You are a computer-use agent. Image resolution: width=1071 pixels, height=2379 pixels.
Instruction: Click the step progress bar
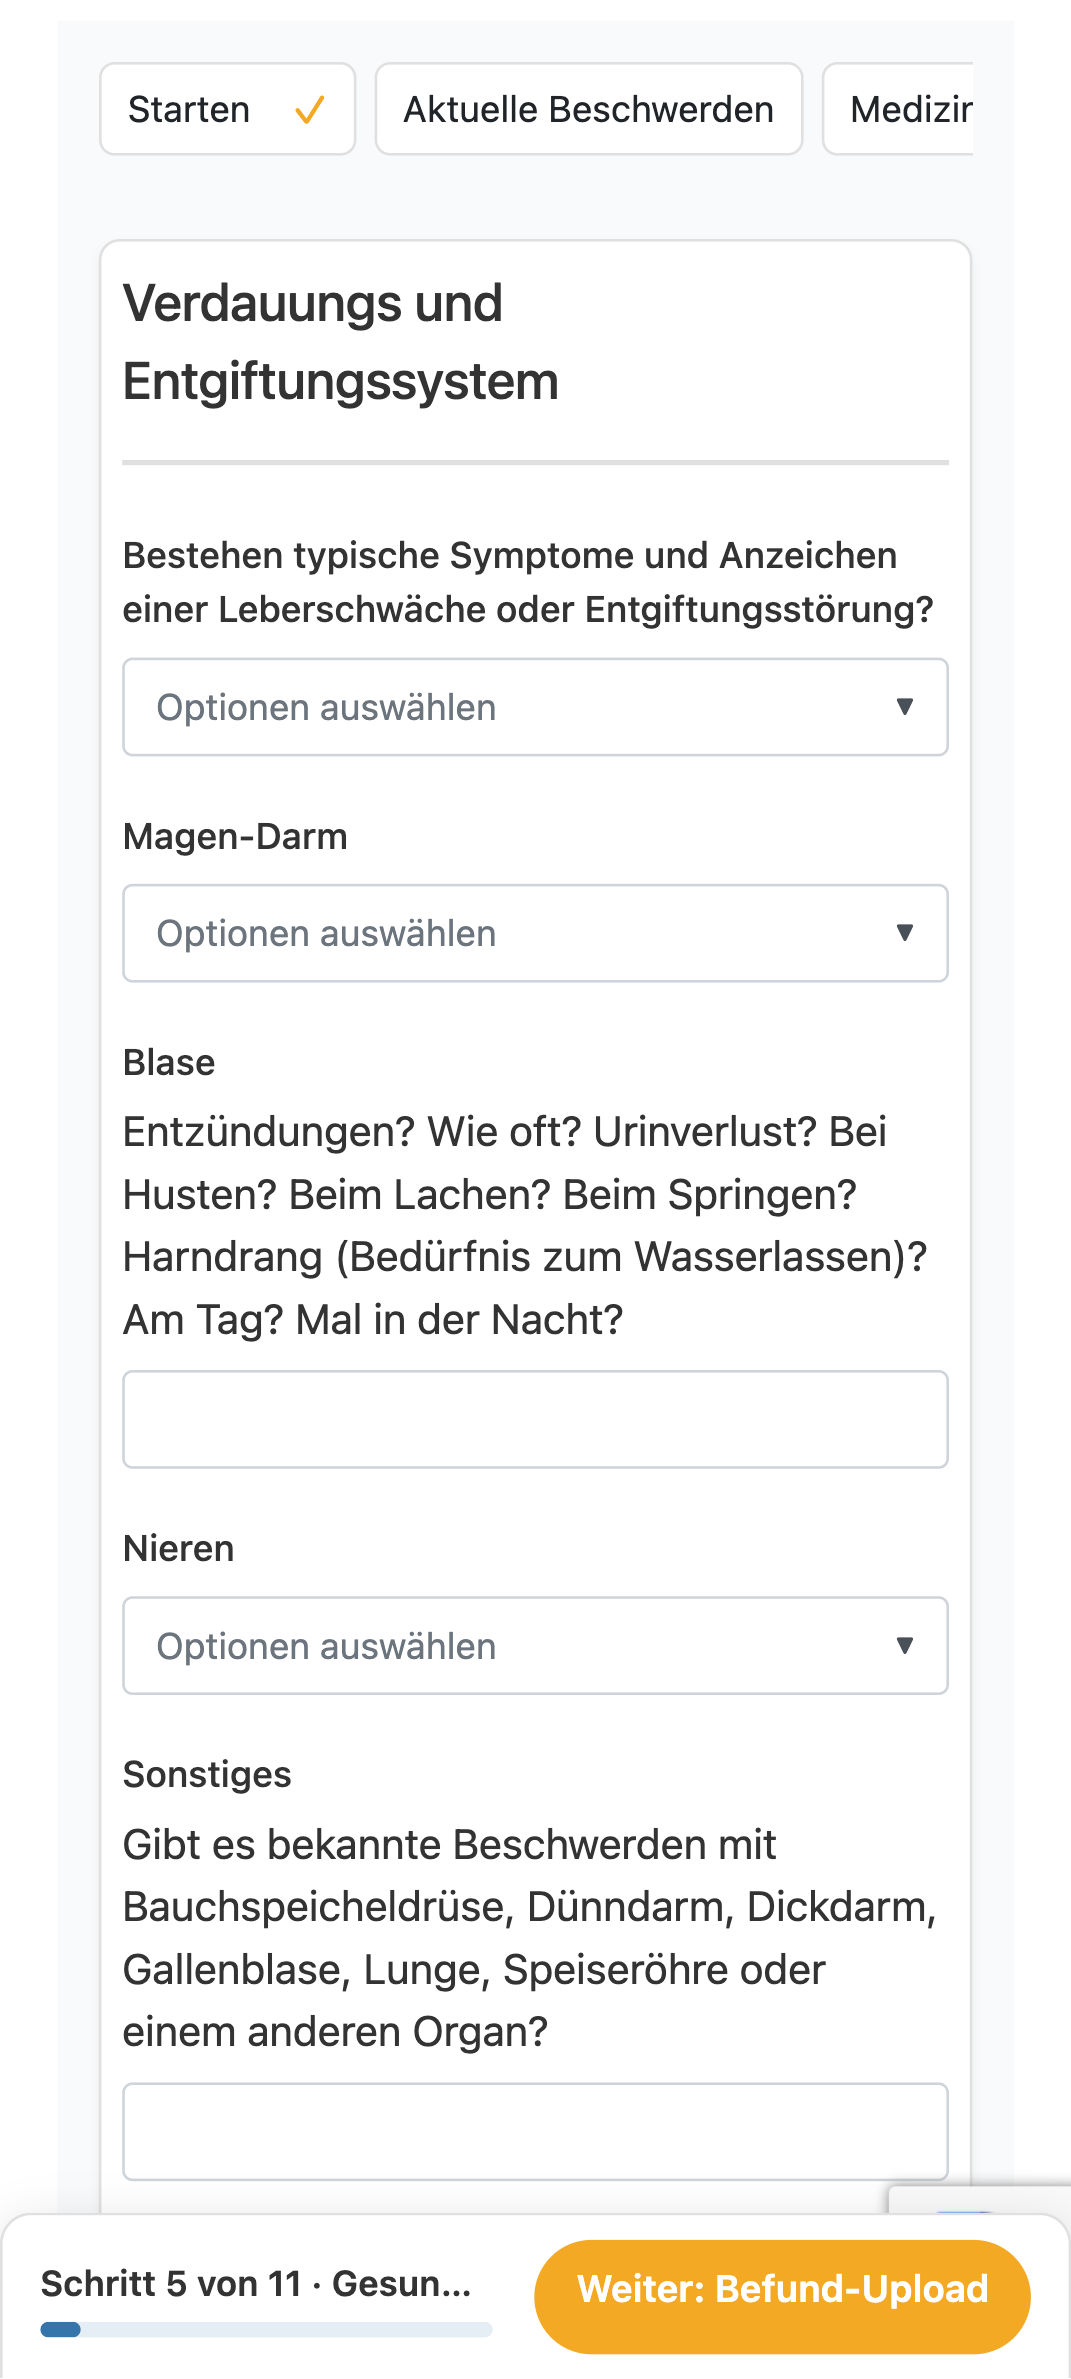point(266,2330)
